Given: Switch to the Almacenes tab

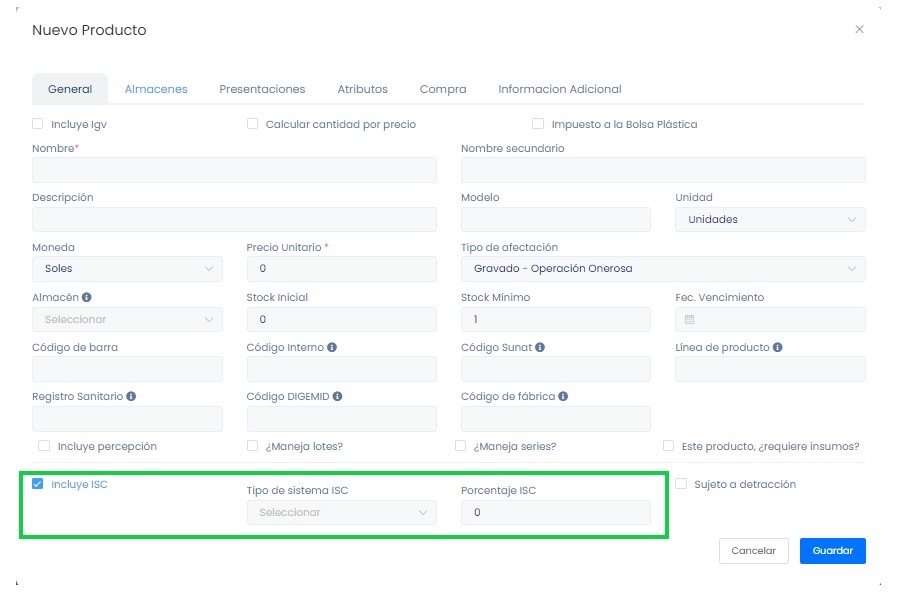Looking at the screenshot, I should point(156,89).
